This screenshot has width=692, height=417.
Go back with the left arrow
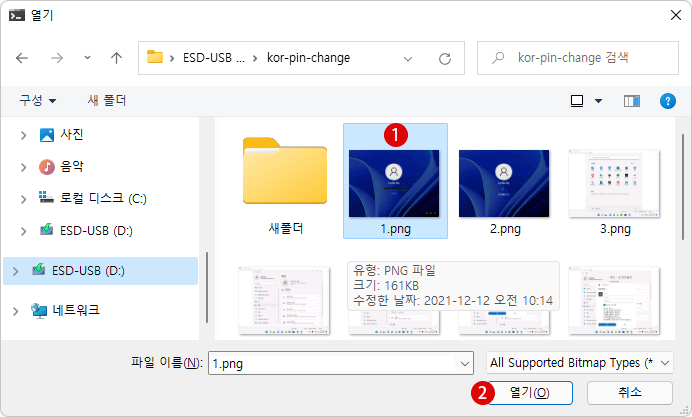[x=22, y=58]
